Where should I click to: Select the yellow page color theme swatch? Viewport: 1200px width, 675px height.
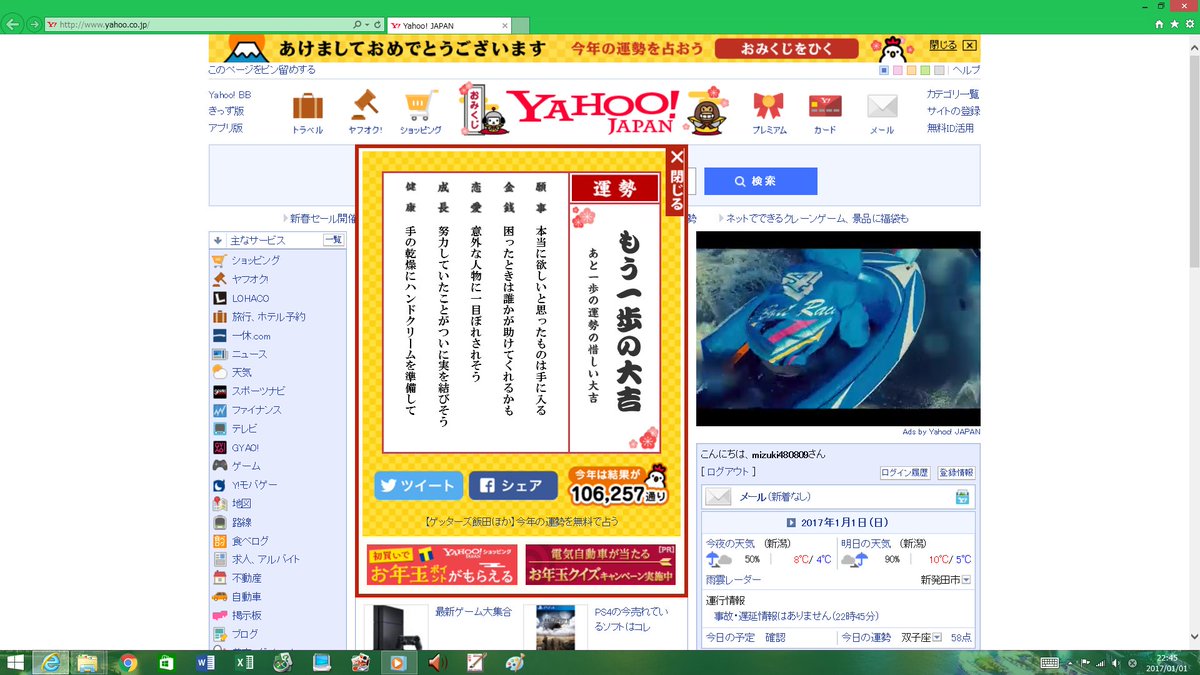coord(912,70)
